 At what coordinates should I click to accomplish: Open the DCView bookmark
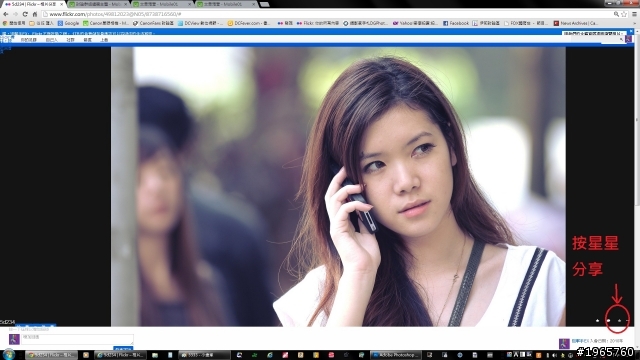click(x=200, y=23)
